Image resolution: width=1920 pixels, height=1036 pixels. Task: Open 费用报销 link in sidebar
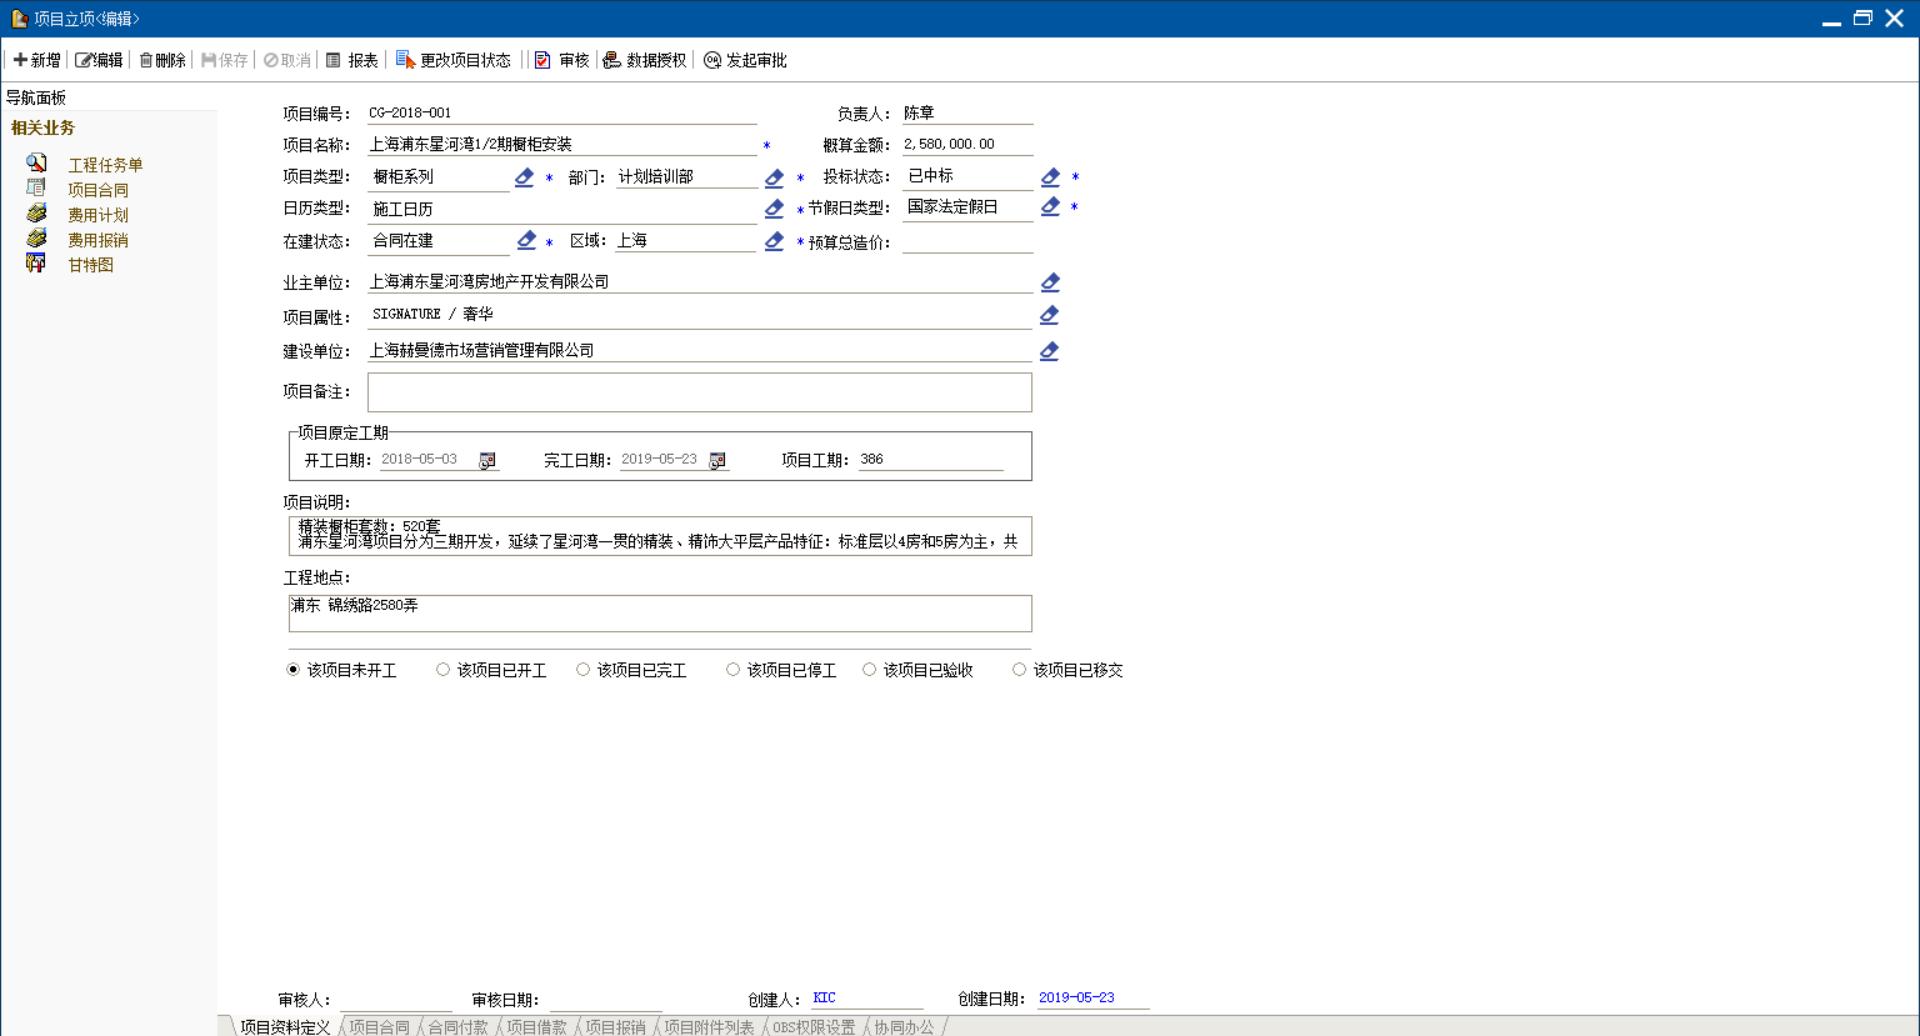click(97, 240)
